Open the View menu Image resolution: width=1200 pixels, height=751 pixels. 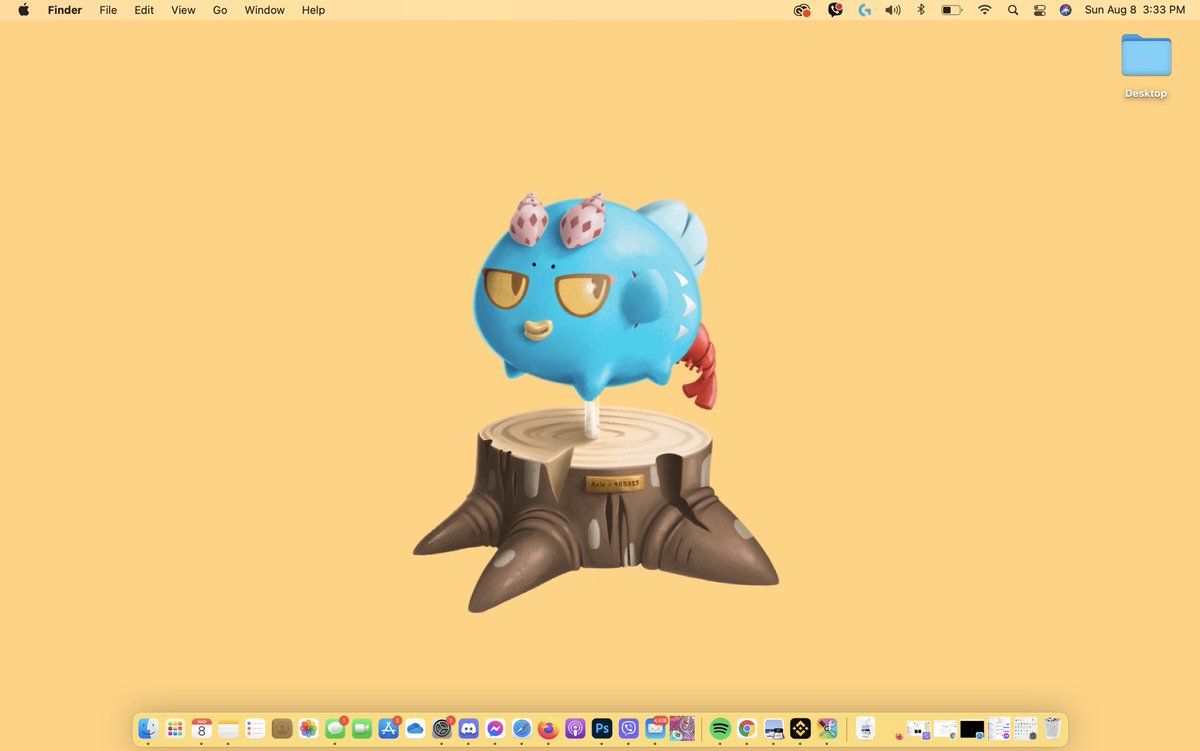click(x=183, y=10)
